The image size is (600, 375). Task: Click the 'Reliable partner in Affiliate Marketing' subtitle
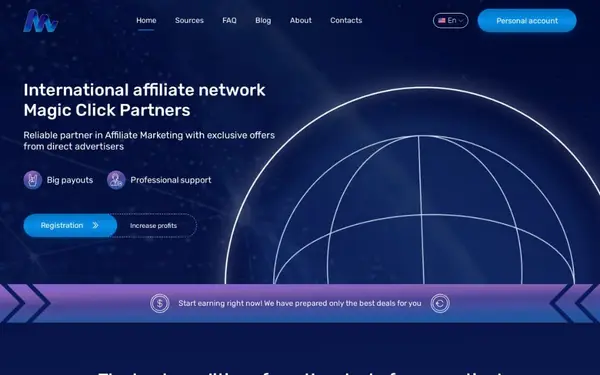[149, 141]
